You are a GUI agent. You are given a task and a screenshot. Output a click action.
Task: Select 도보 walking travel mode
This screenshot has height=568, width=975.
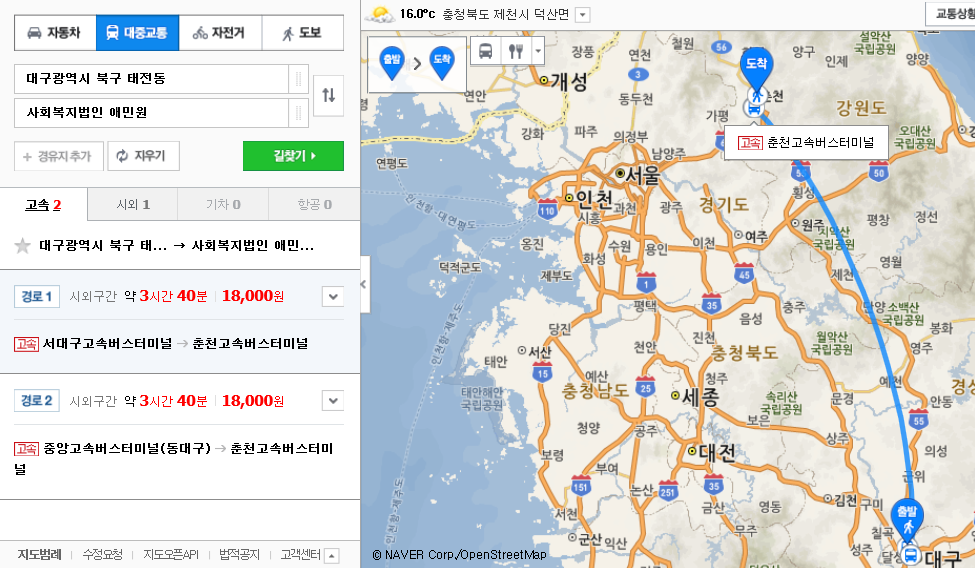[302, 33]
